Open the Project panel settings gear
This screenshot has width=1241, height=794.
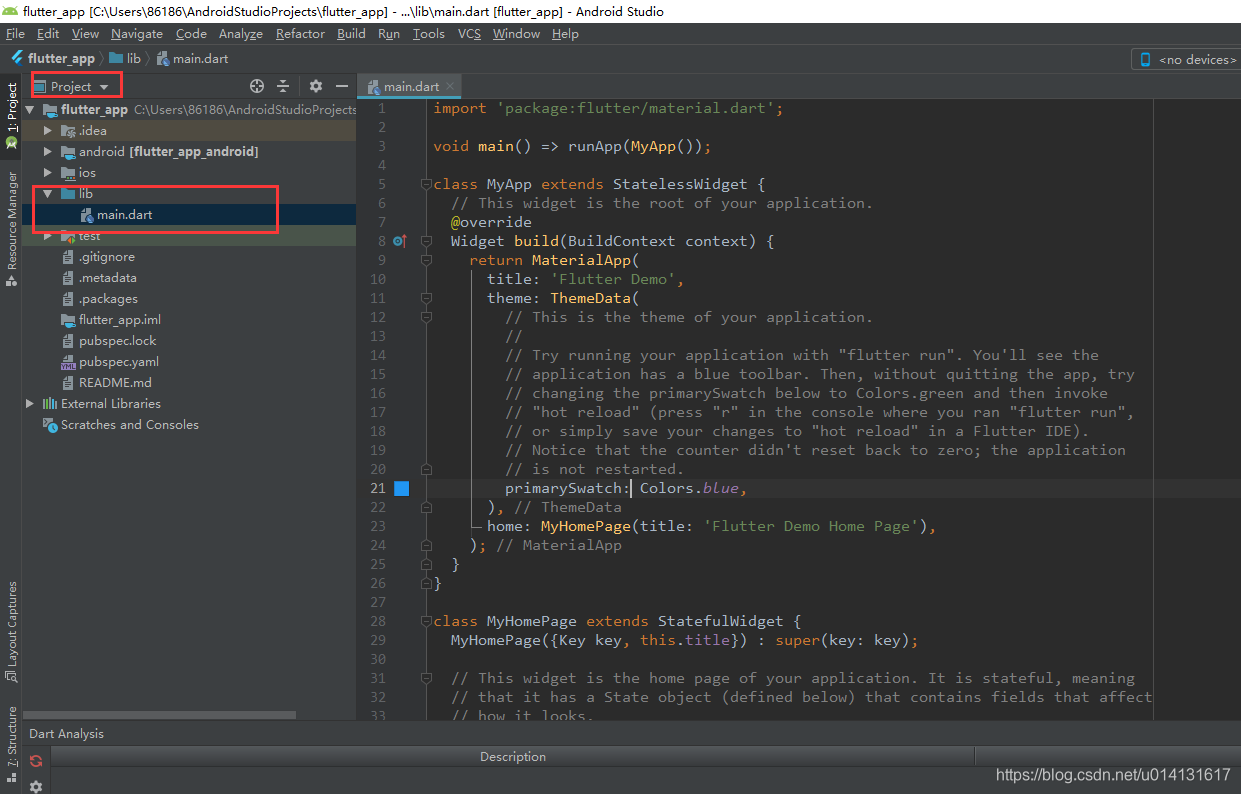pos(316,86)
